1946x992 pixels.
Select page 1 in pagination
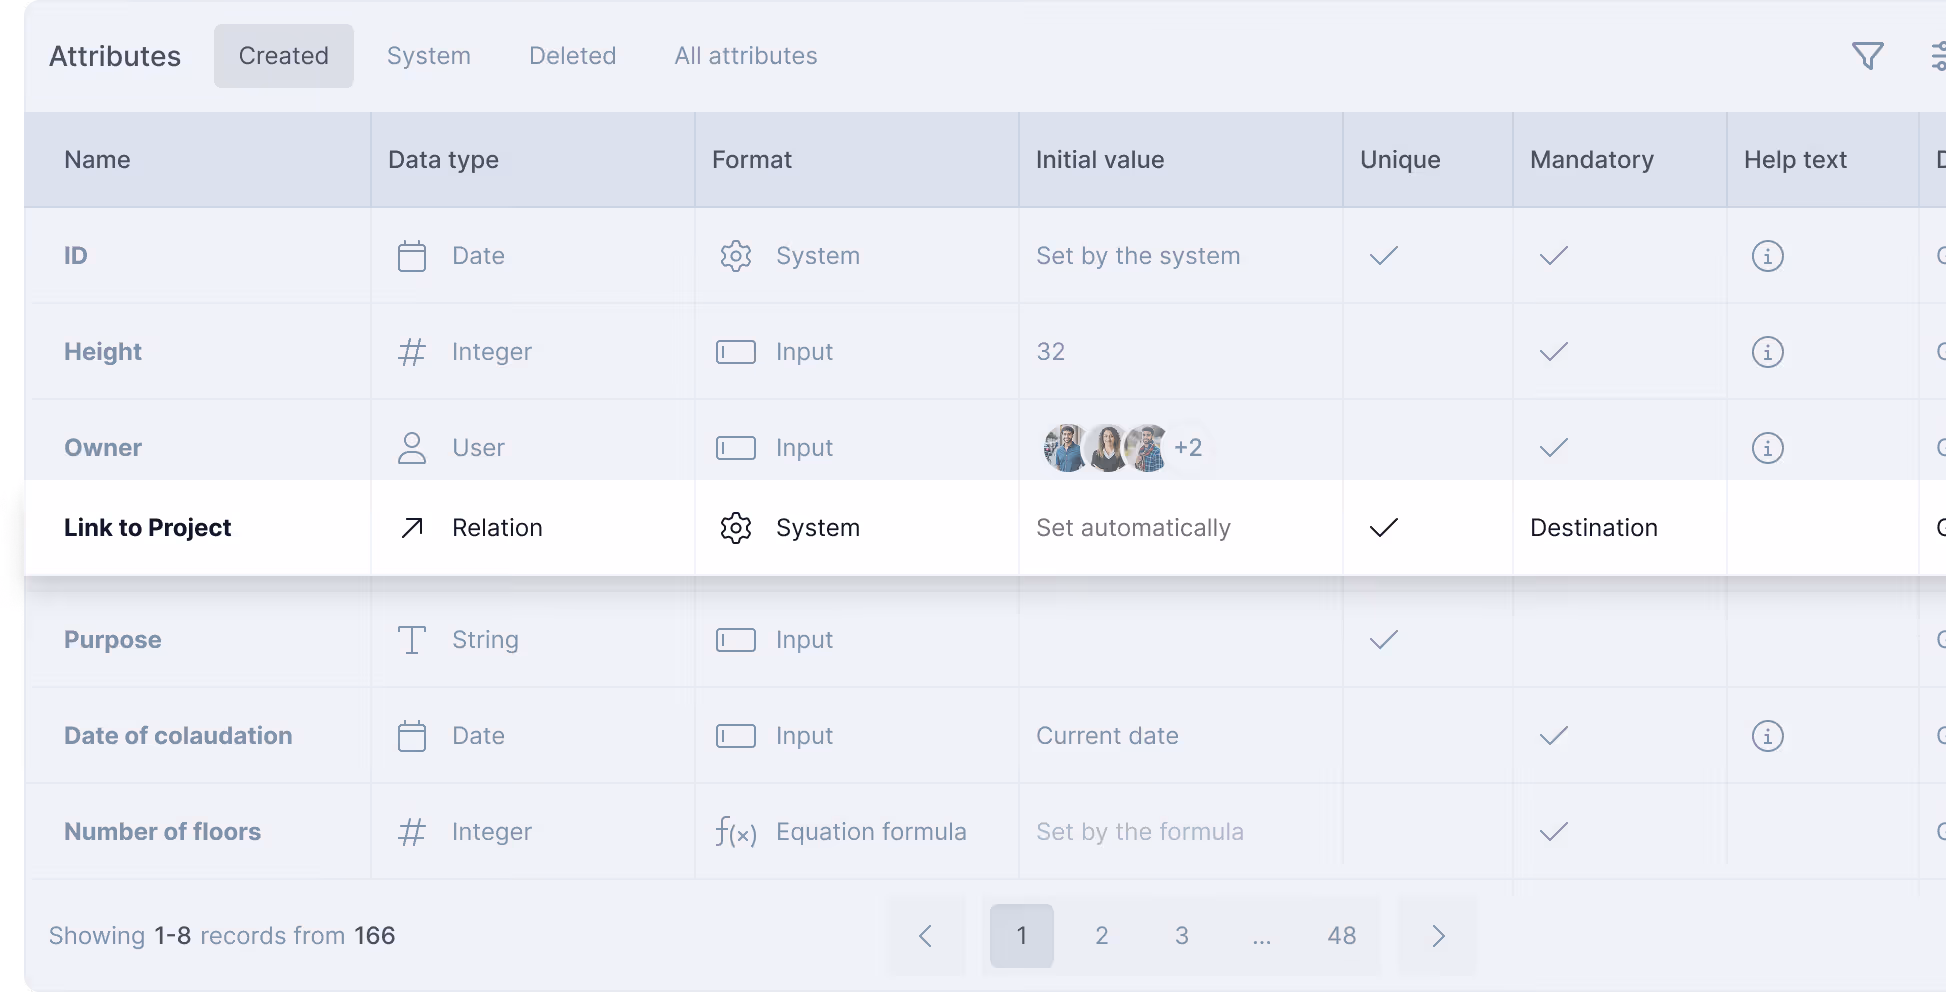point(1022,936)
